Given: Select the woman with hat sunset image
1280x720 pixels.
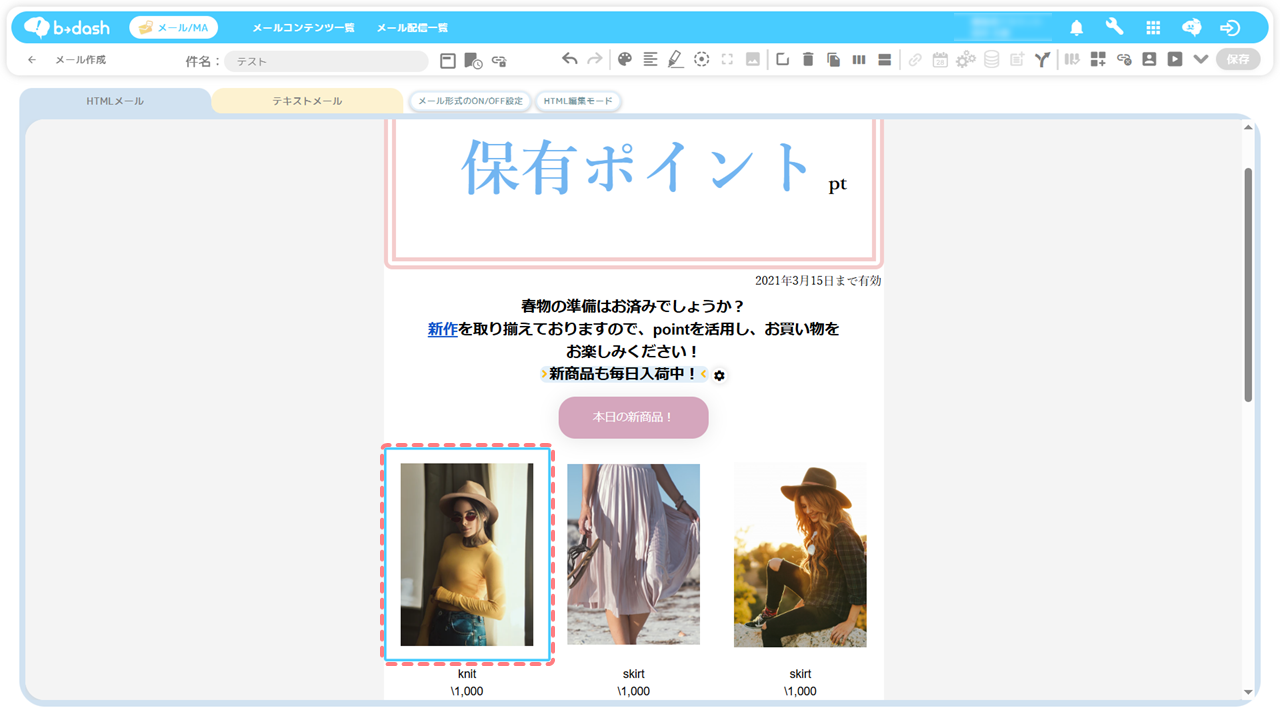Looking at the screenshot, I should click(800, 554).
